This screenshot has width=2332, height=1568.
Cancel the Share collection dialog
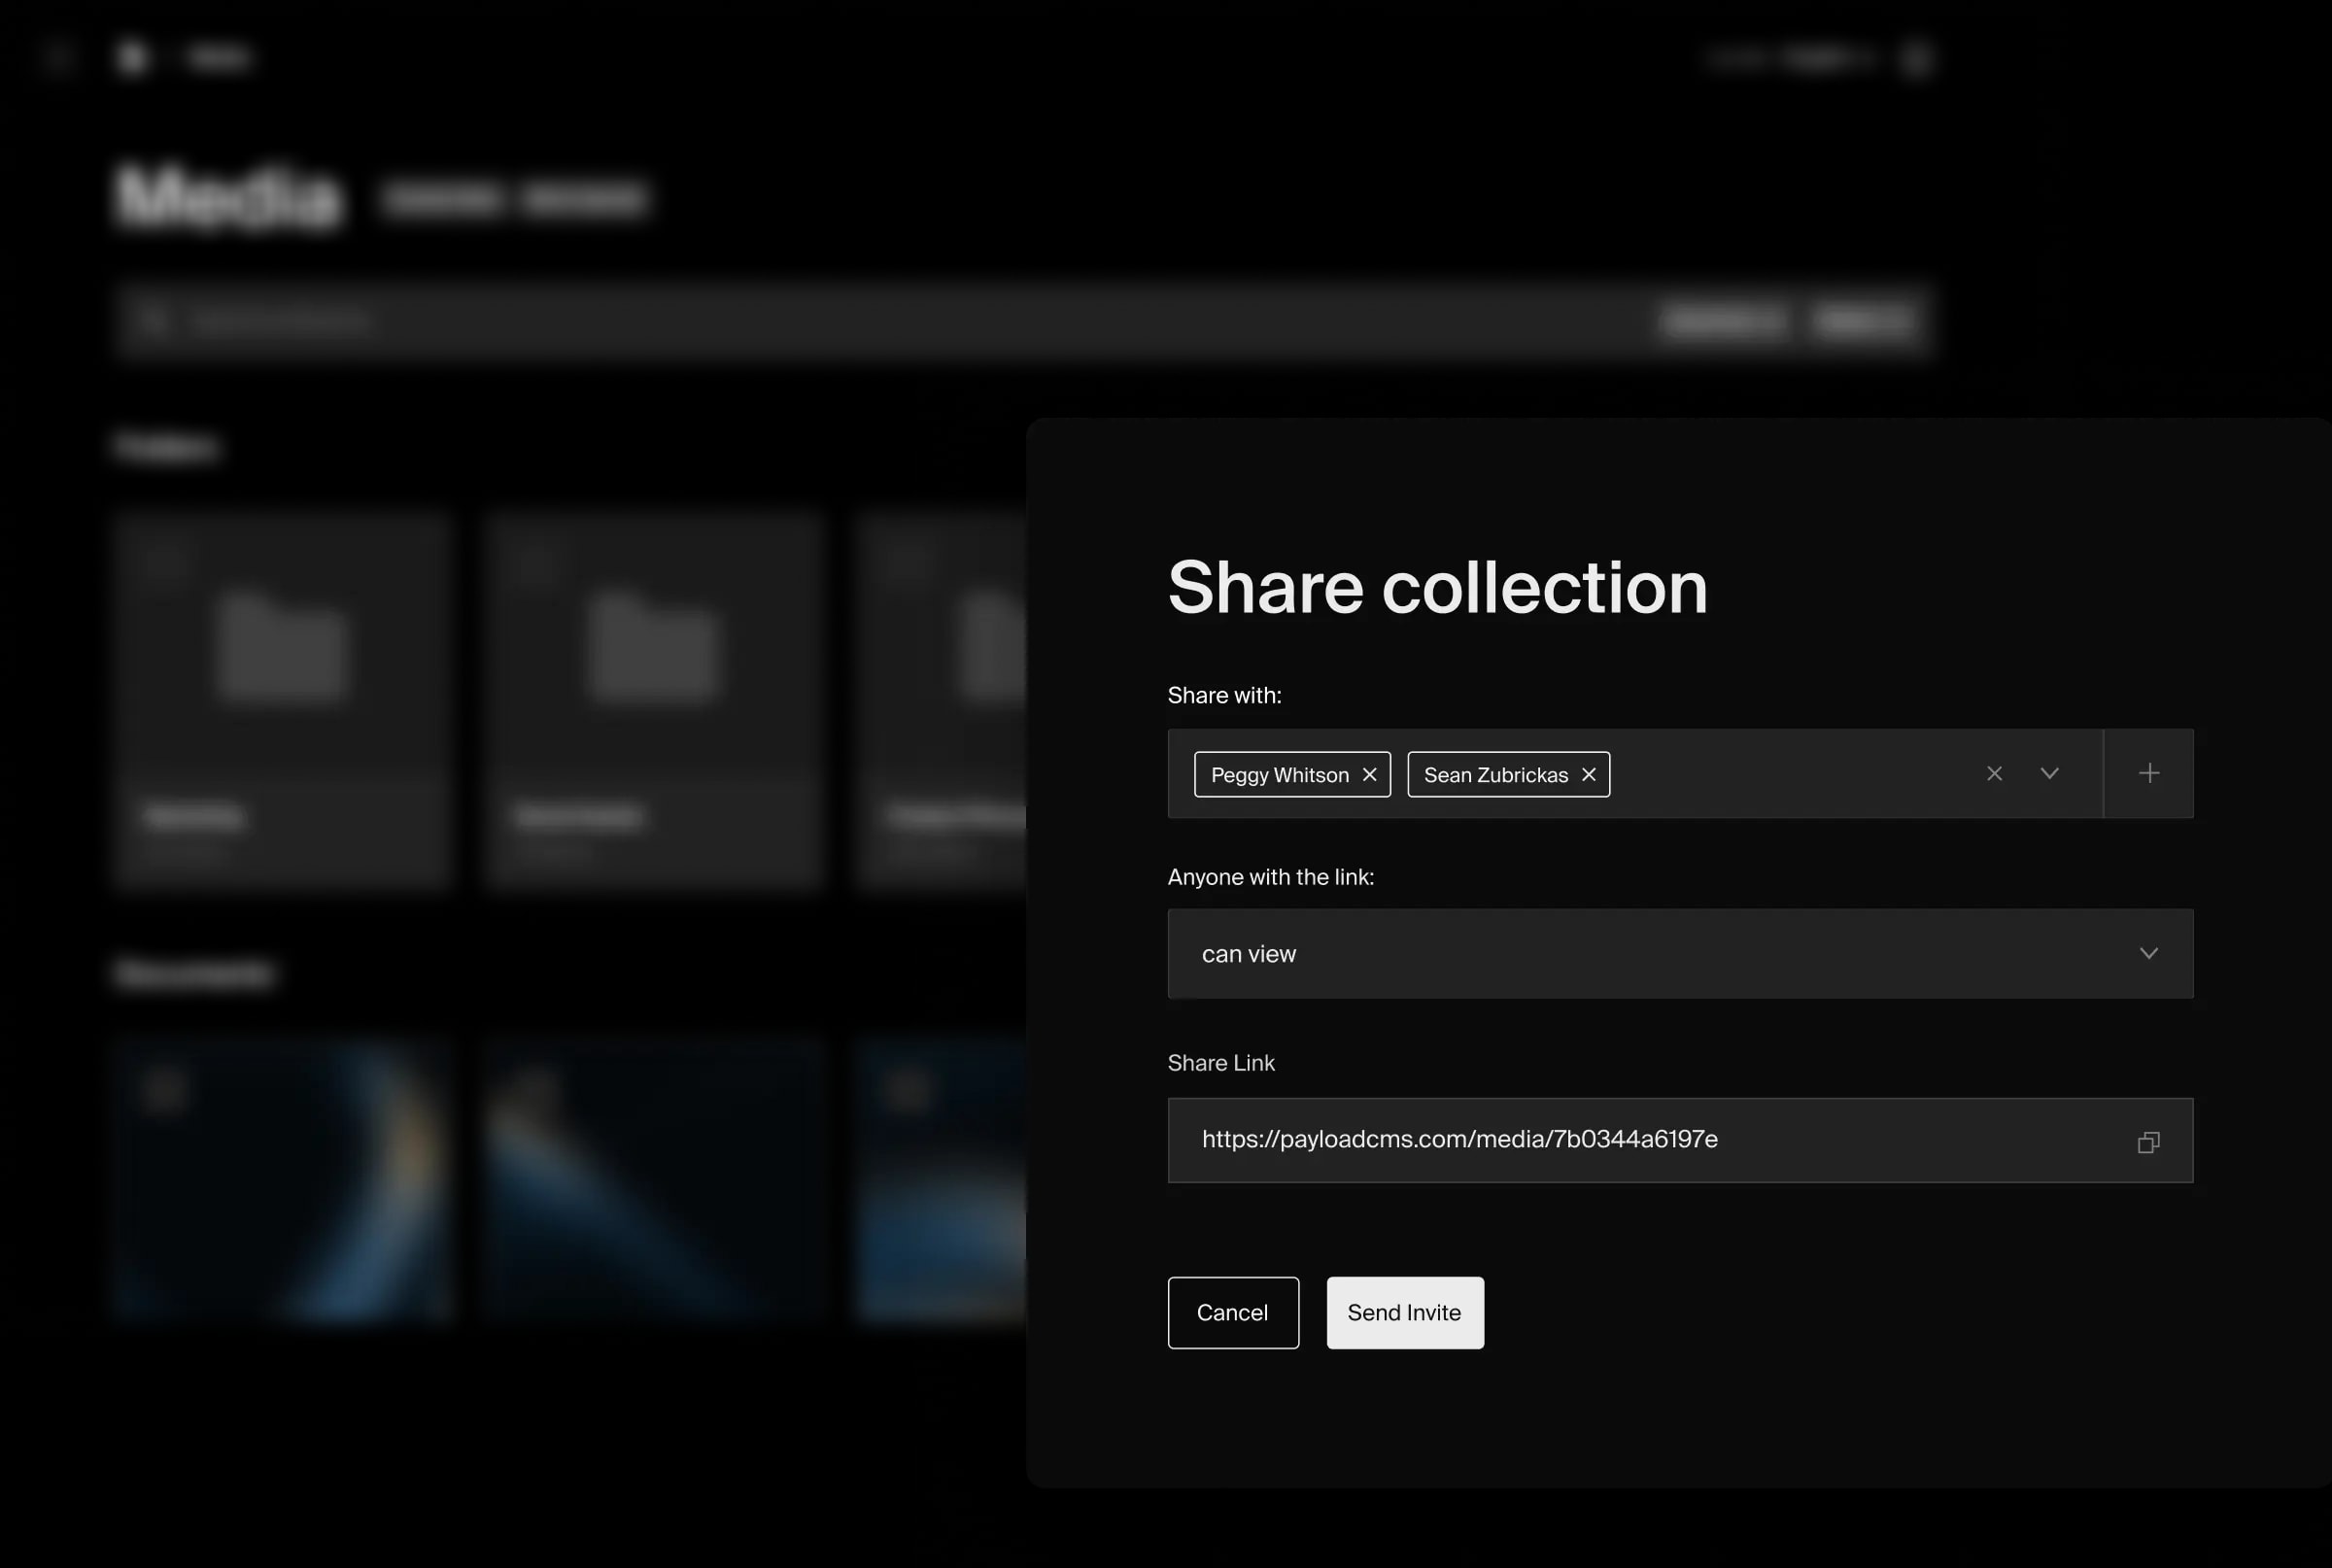tap(1233, 1312)
